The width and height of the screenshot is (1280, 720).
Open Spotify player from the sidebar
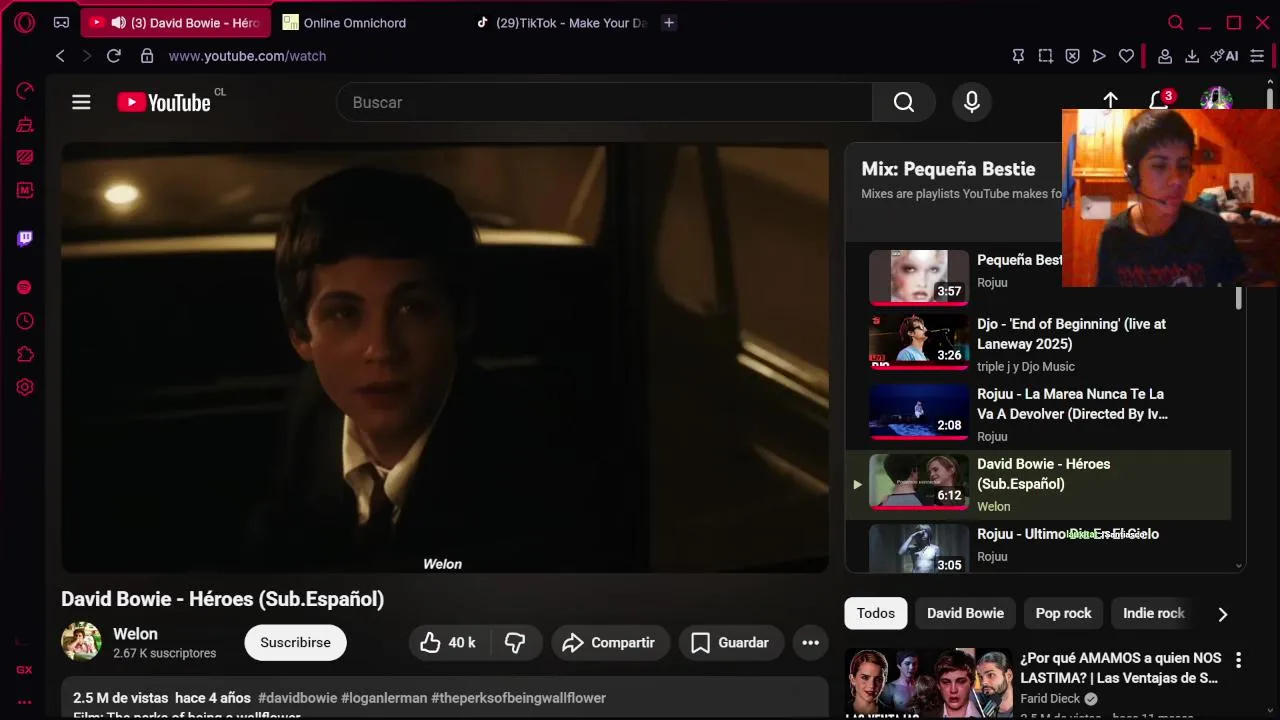(x=25, y=288)
